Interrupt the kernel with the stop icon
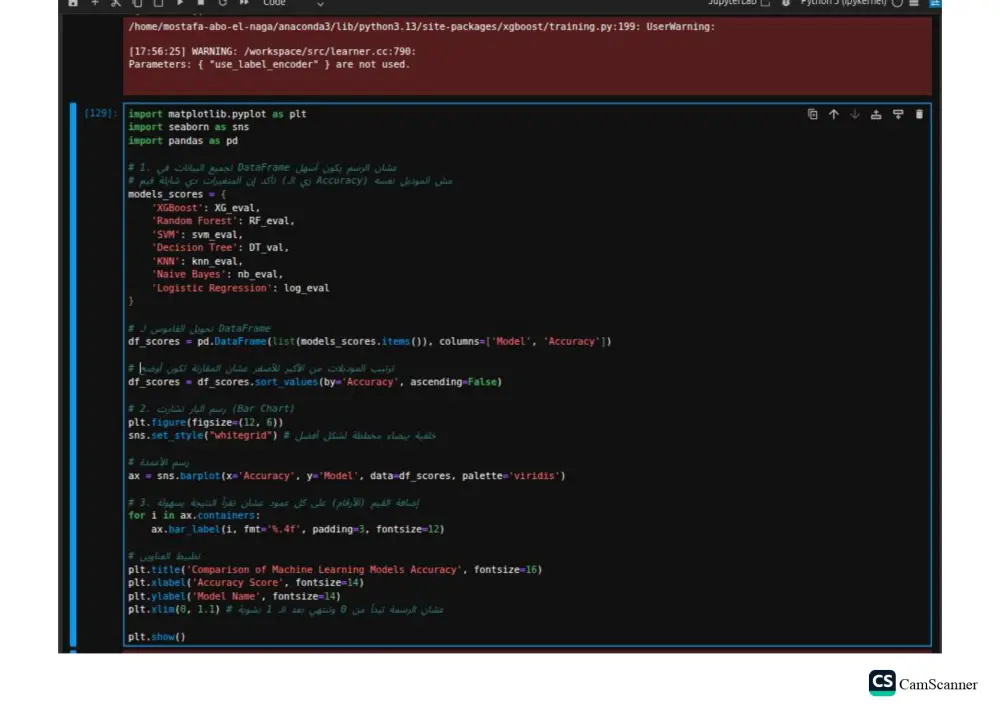Viewport: 1000px width, 707px height. [201, 3]
